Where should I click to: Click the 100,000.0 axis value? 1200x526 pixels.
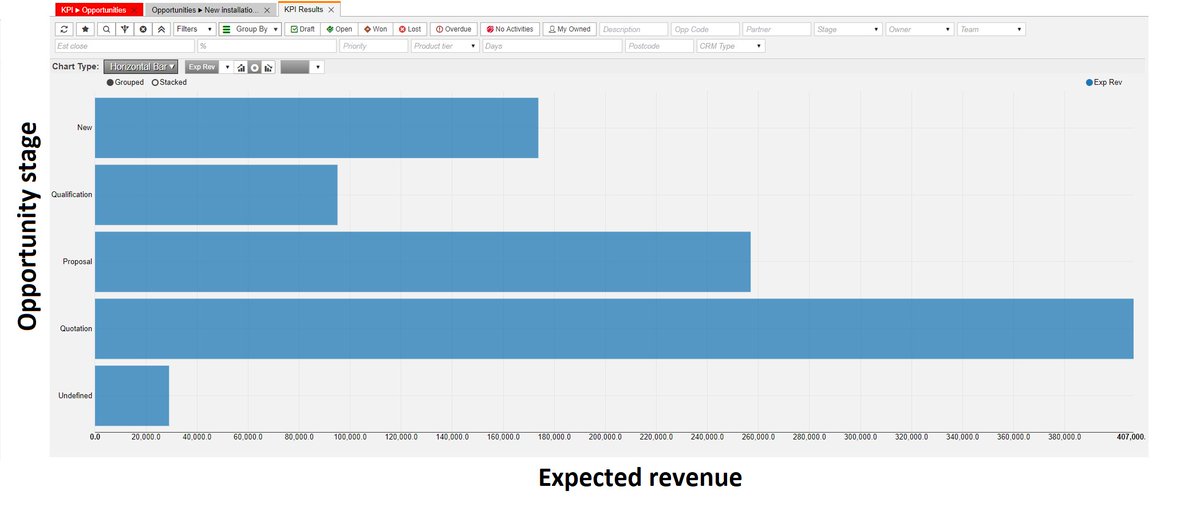pyautogui.click(x=350, y=437)
